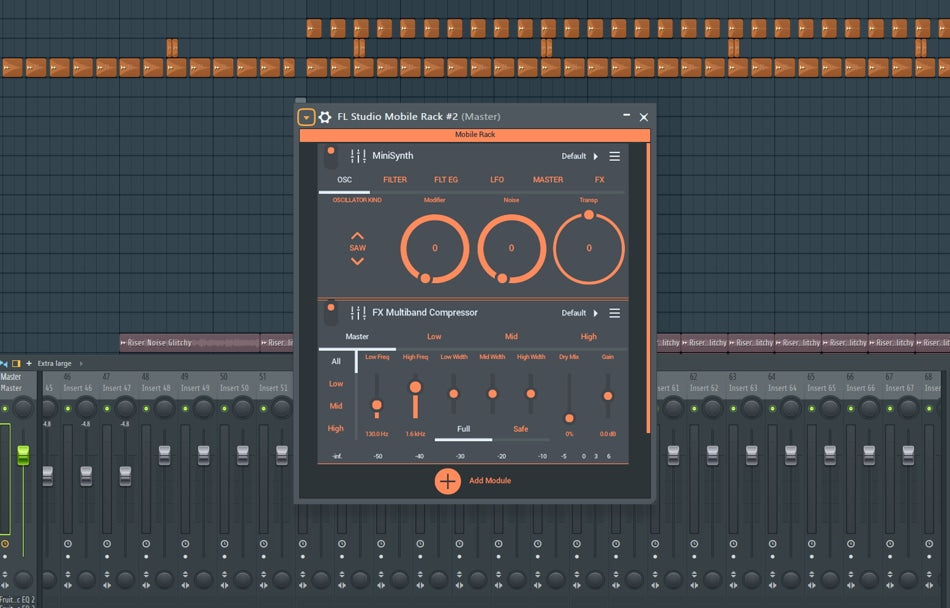Click the round Add Module plus button
Image resolution: width=950 pixels, height=608 pixels.
448,481
